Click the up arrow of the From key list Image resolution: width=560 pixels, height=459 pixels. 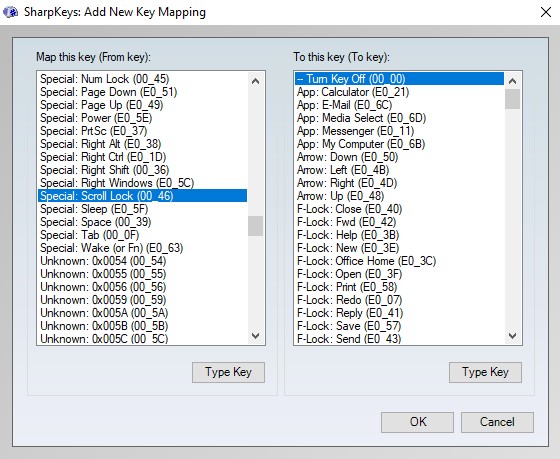click(x=255, y=81)
